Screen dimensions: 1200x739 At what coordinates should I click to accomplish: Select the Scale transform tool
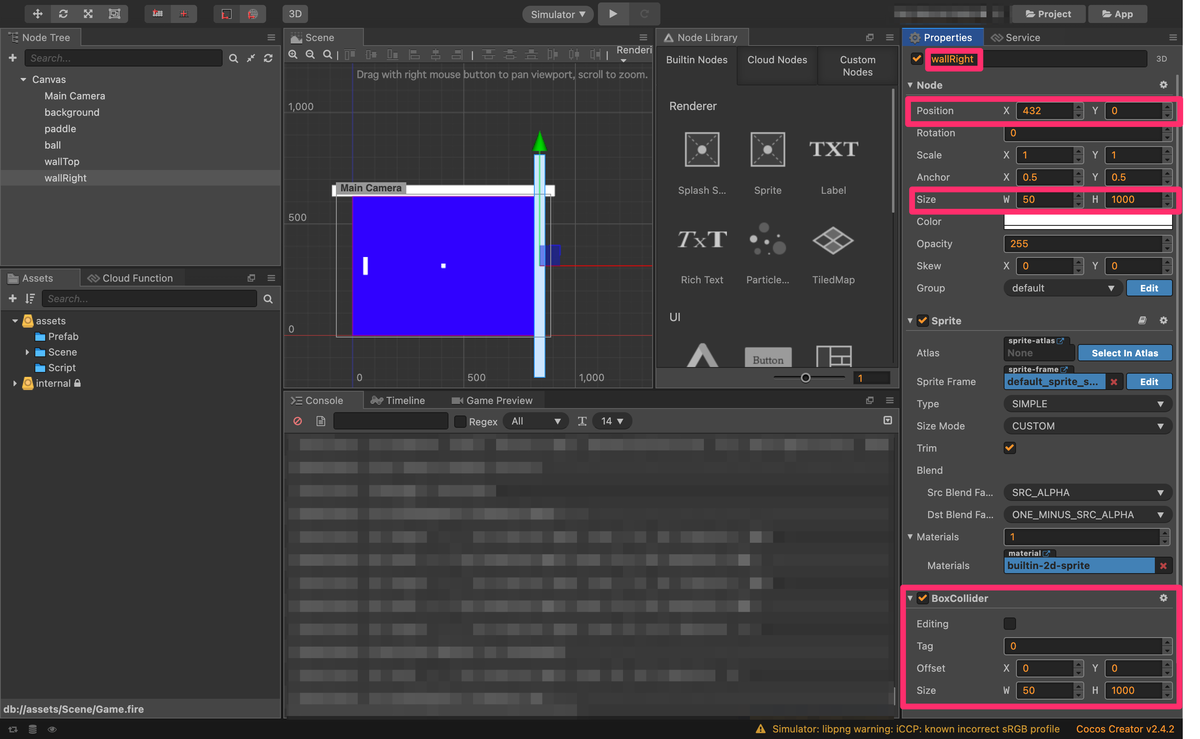(88, 14)
